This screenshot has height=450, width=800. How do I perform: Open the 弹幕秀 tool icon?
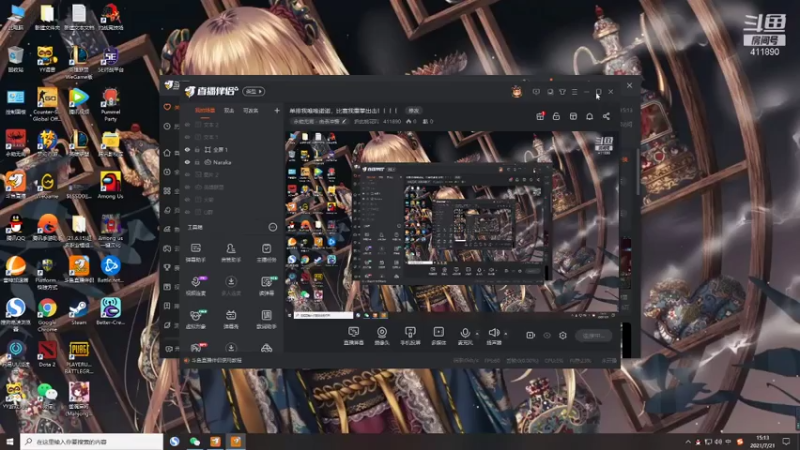[231, 319]
